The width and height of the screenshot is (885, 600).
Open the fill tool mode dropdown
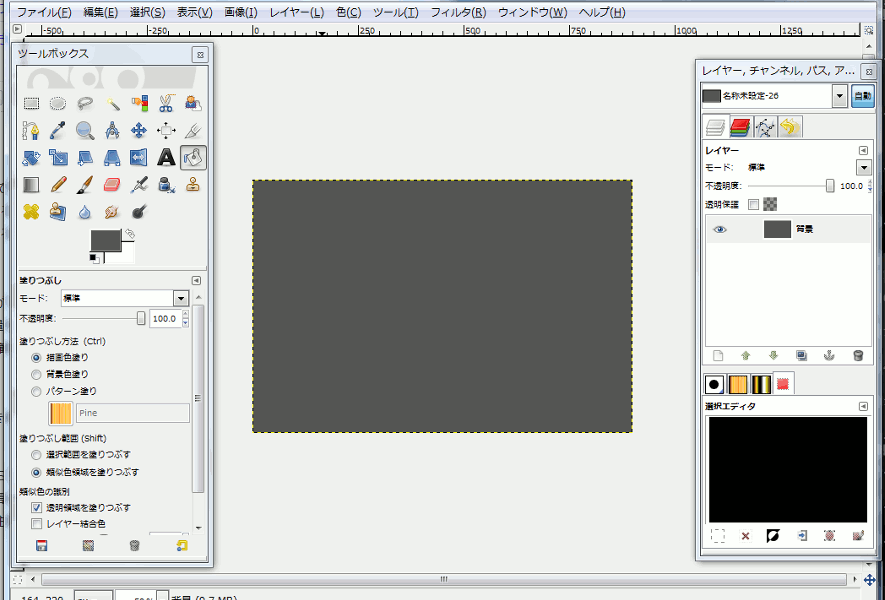point(180,297)
